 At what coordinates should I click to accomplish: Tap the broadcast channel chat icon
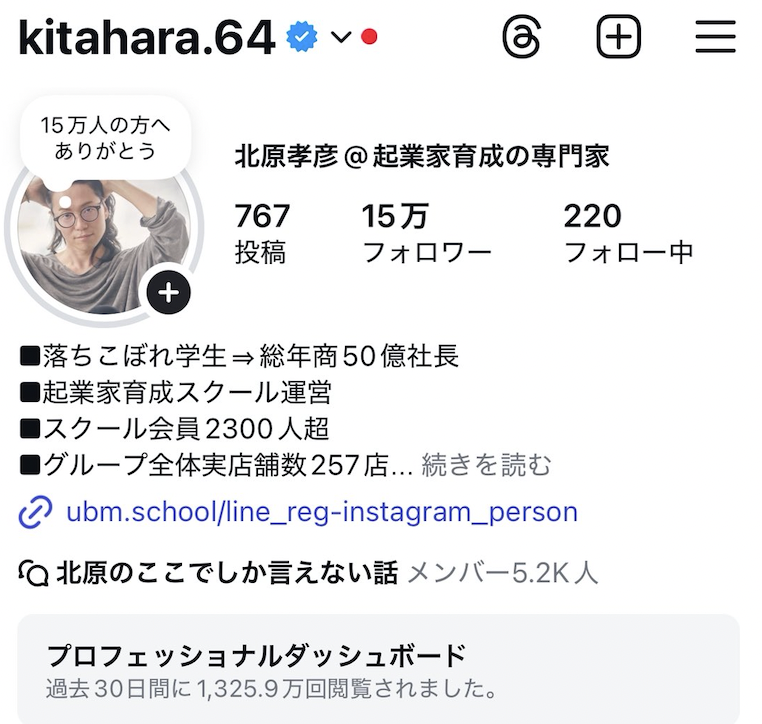(34, 573)
